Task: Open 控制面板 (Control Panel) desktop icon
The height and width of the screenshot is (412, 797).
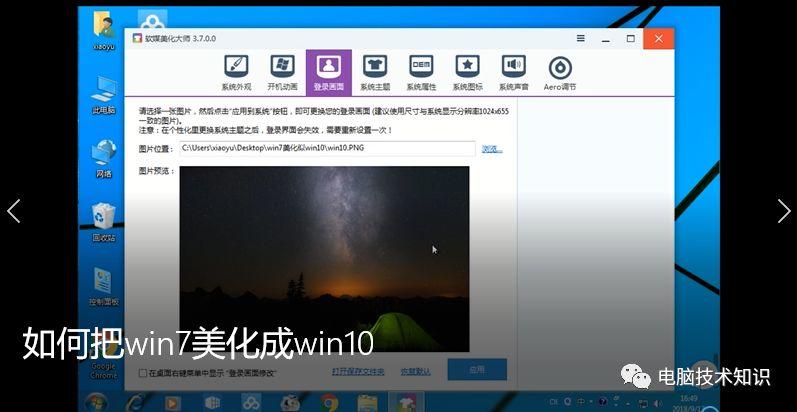Action: [104, 287]
